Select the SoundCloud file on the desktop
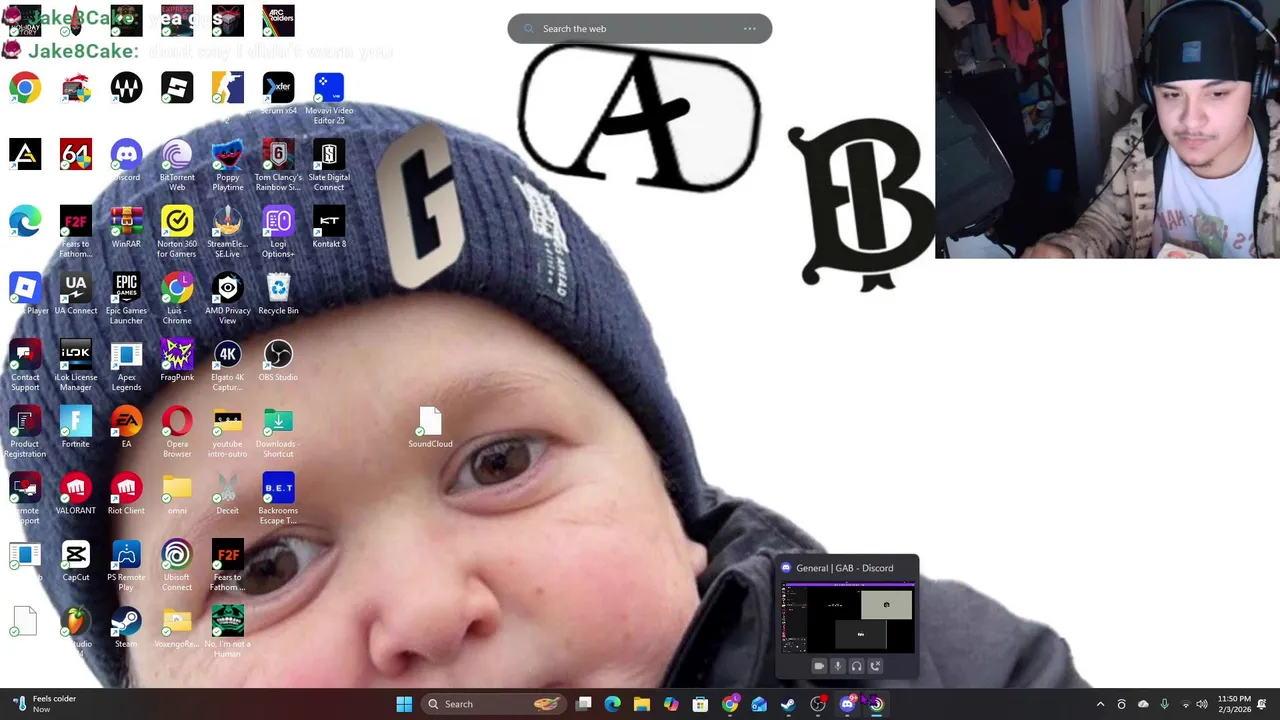The height and width of the screenshot is (720, 1280). (430, 428)
